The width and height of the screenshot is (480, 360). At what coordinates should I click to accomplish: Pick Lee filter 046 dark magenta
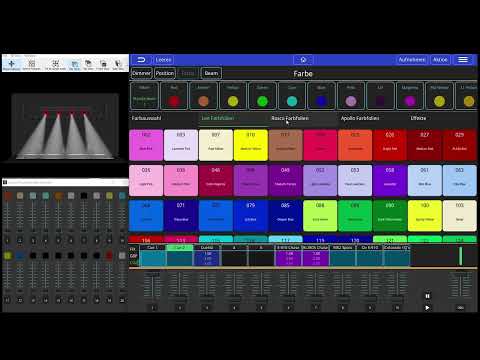click(216, 180)
